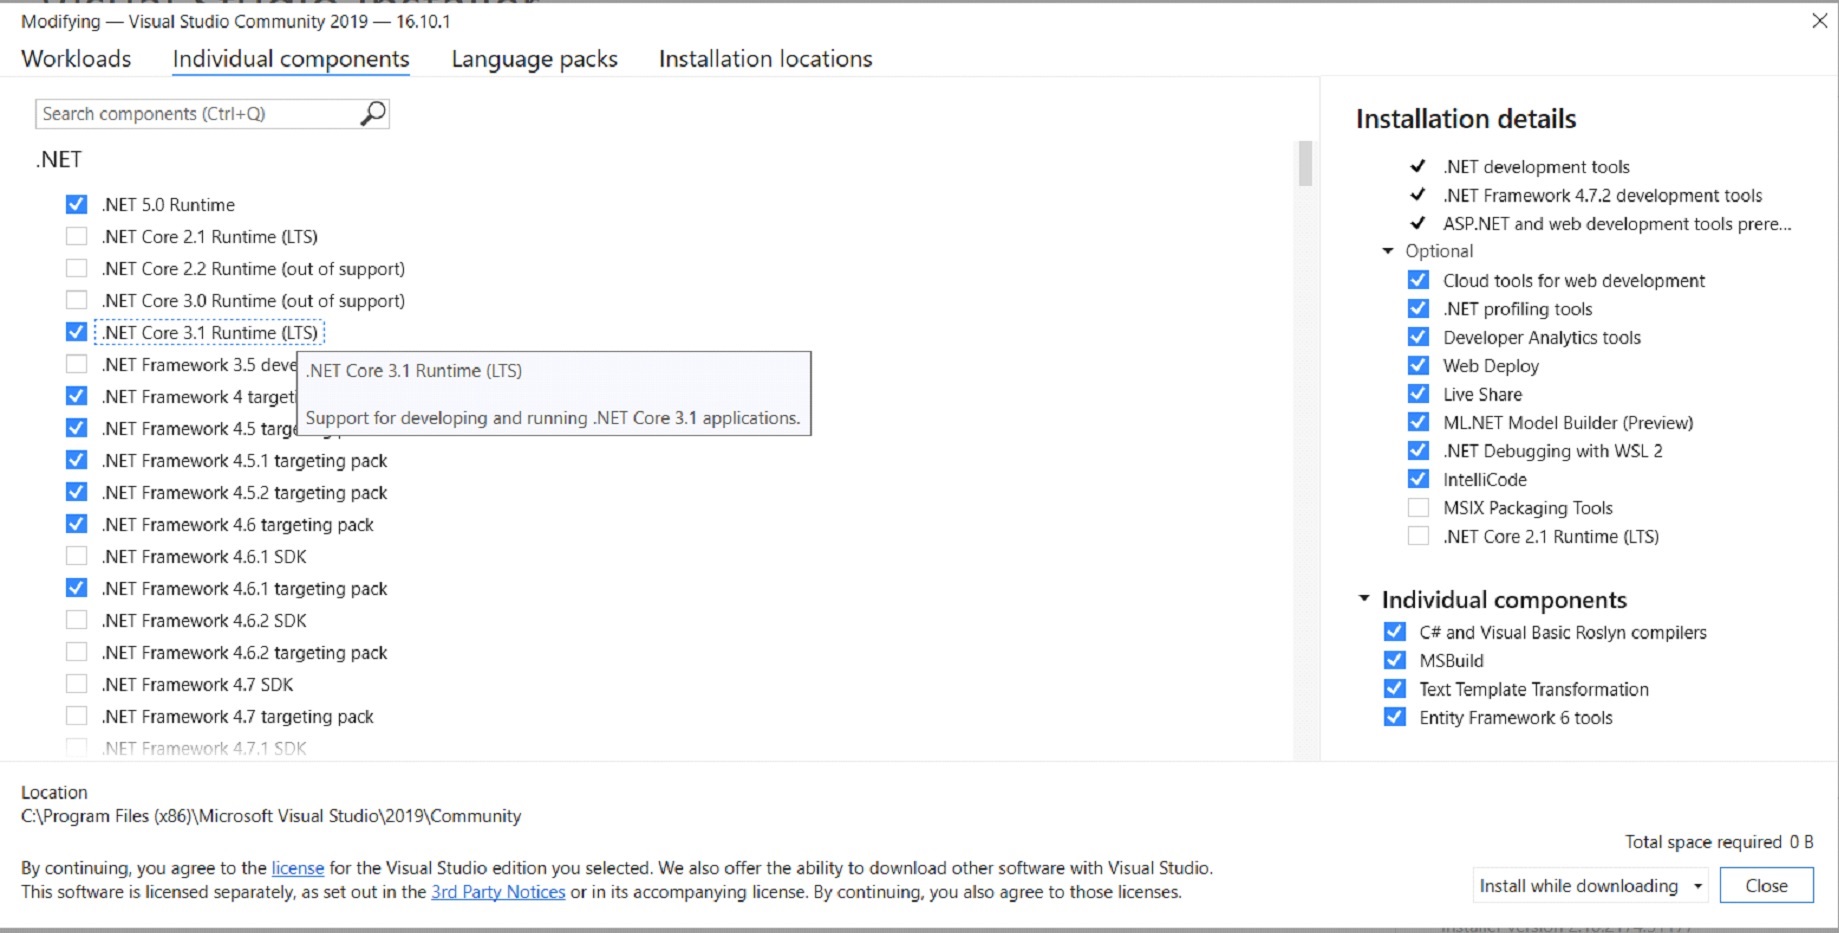Uncheck .NET 5.0 Runtime
Viewport: 1839px width, 933px height.
(76, 205)
